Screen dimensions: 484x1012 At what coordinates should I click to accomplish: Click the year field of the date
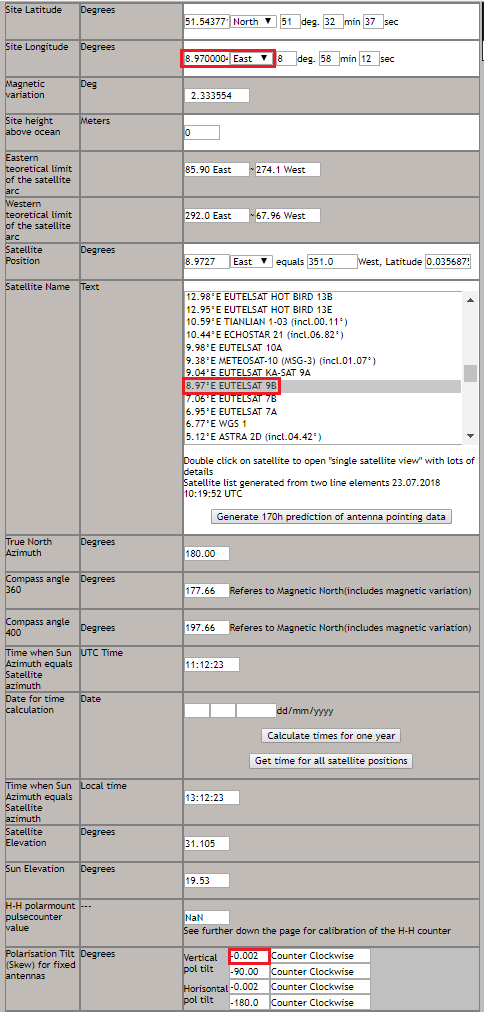tap(256, 711)
